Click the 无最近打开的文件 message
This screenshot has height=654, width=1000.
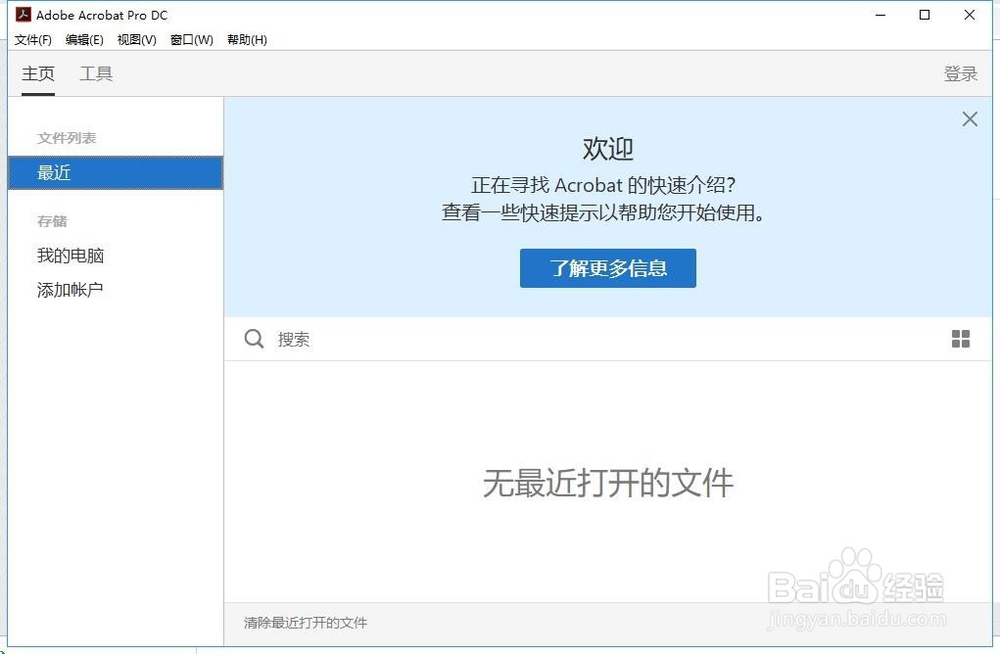click(608, 483)
